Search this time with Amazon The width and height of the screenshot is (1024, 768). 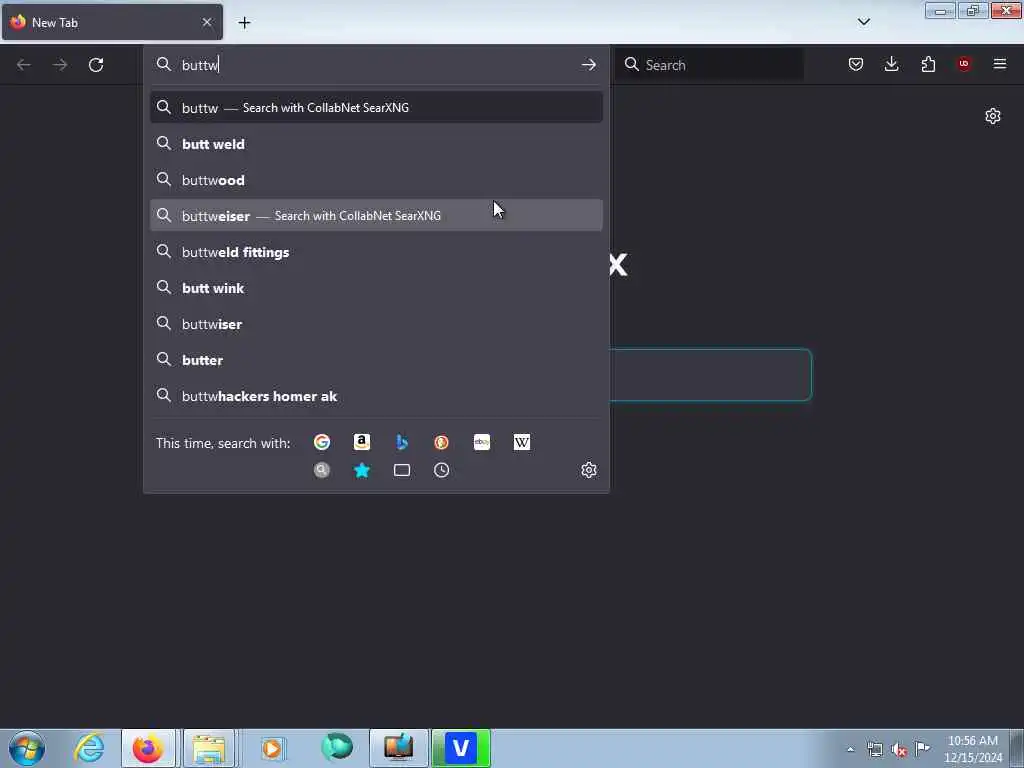click(x=362, y=442)
